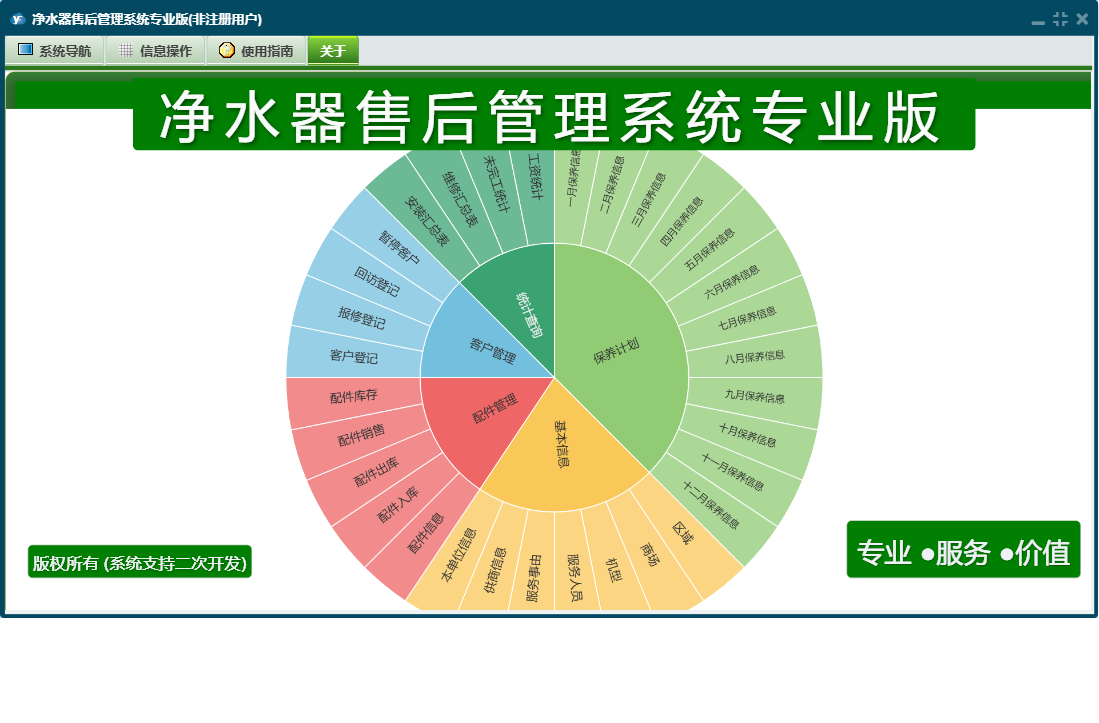
Task: Click the 系统导航 tab monitor icon
Action: click(26, 50)
